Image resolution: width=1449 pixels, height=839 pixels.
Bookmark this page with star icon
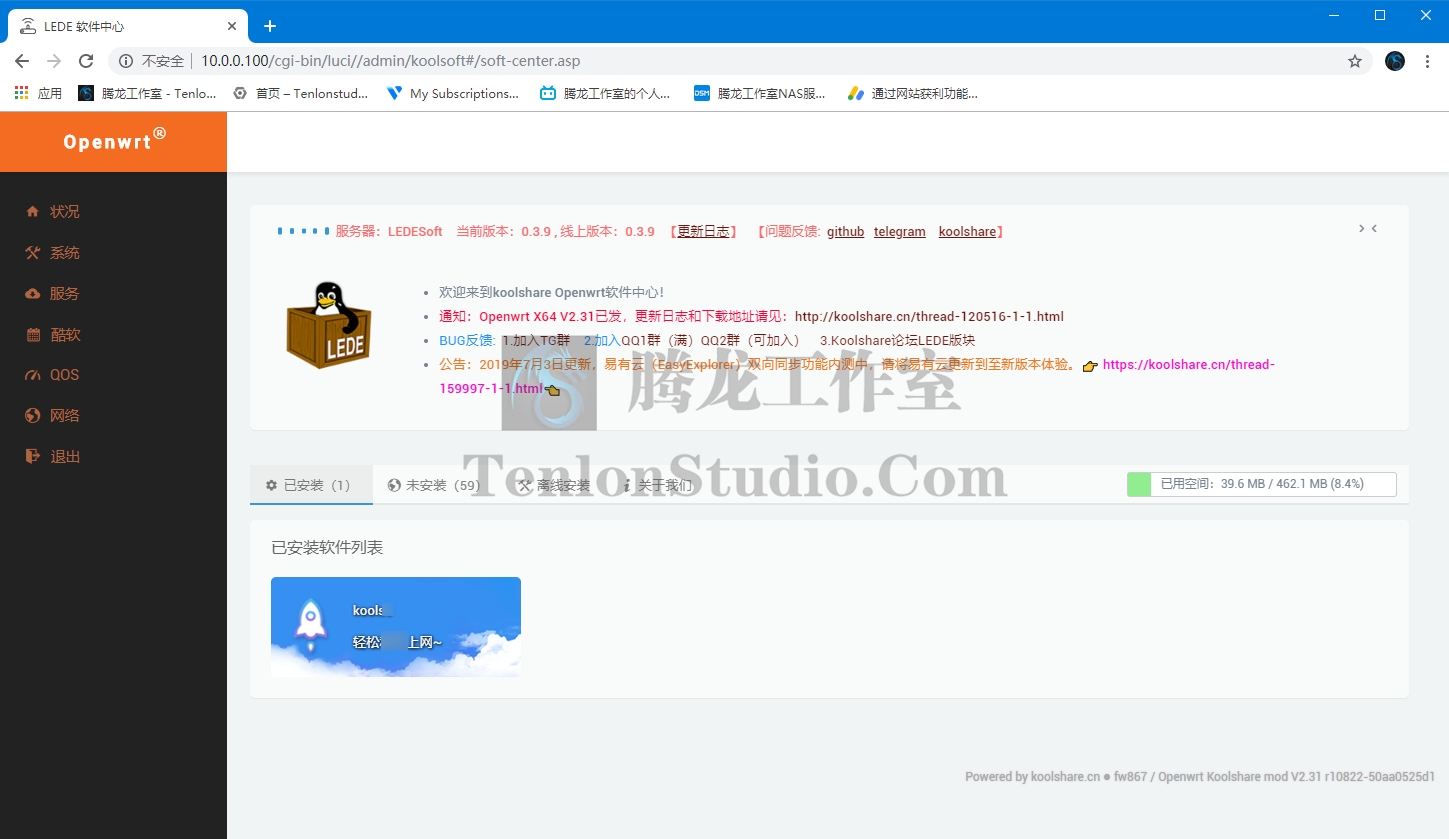pyautogui.click(x=1355, y=61)
